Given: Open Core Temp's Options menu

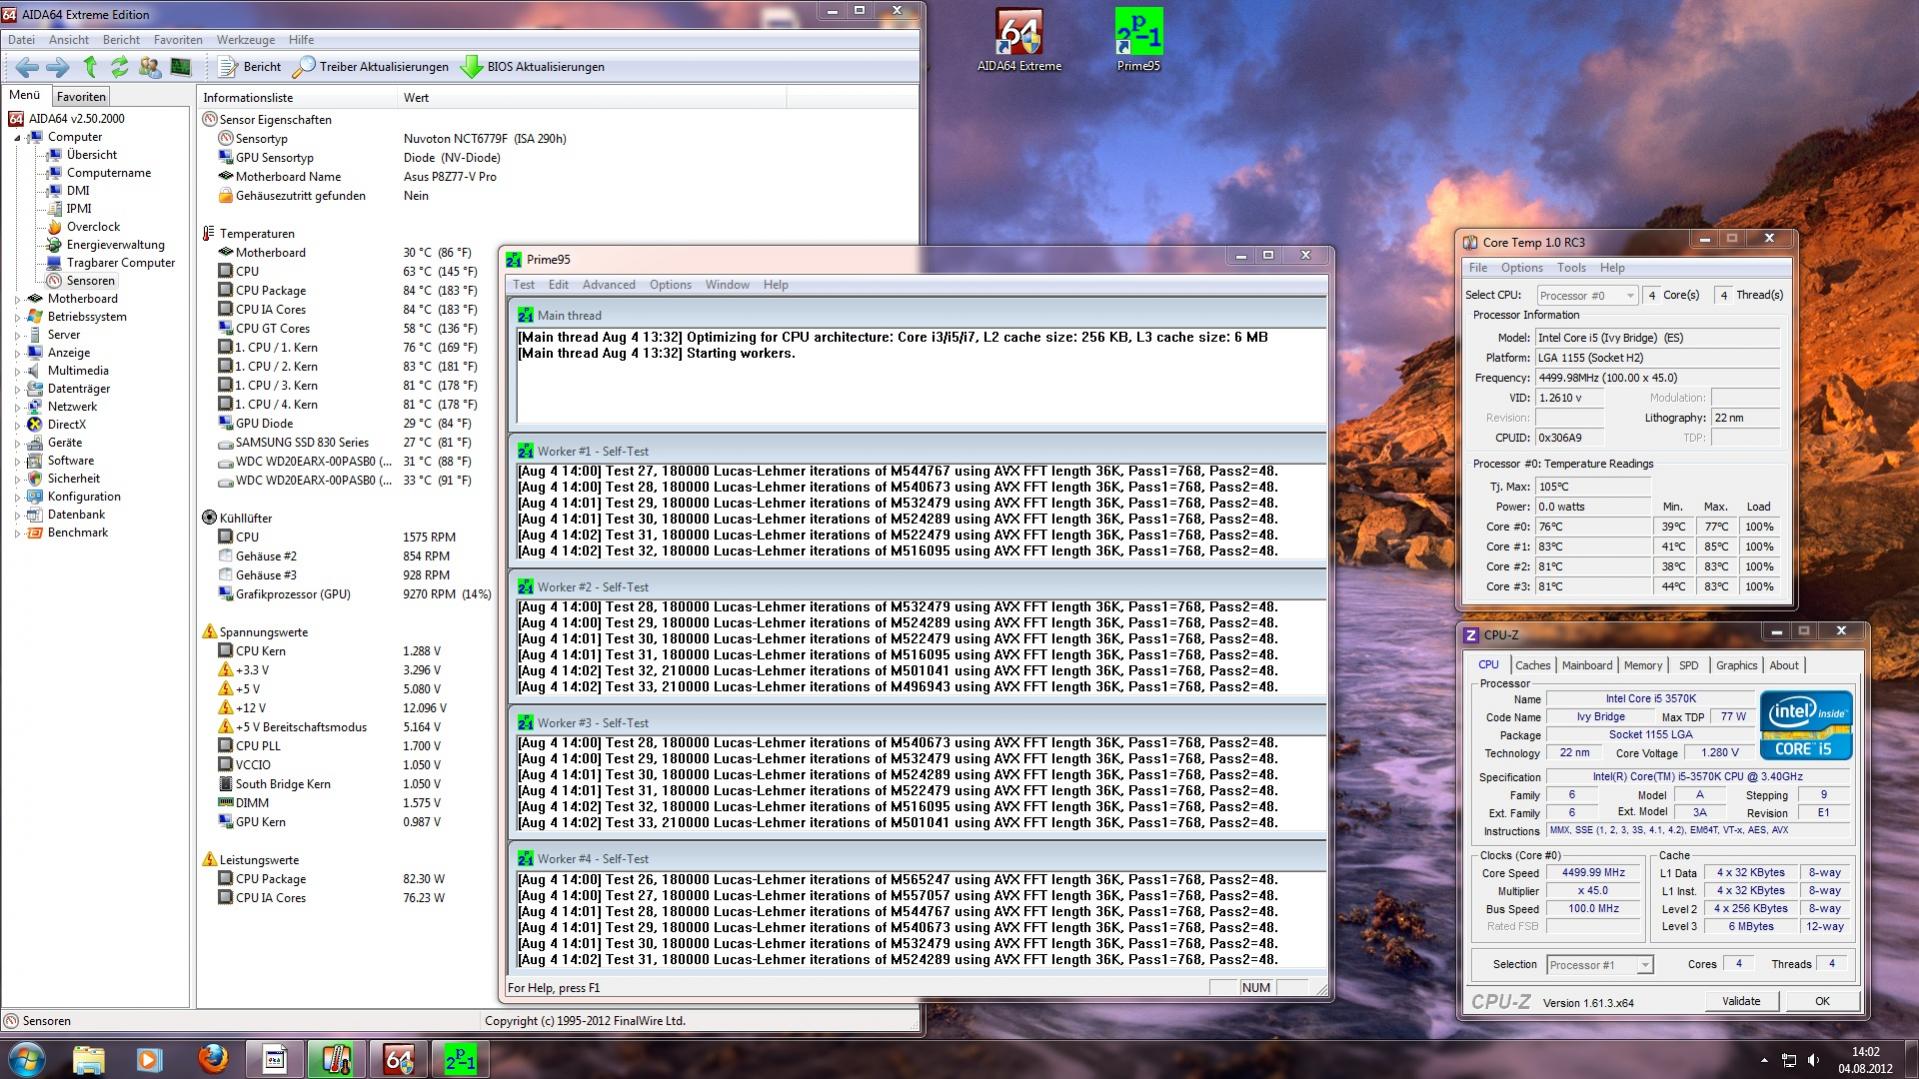Looking at the screenshot, I should [1521, 268].
